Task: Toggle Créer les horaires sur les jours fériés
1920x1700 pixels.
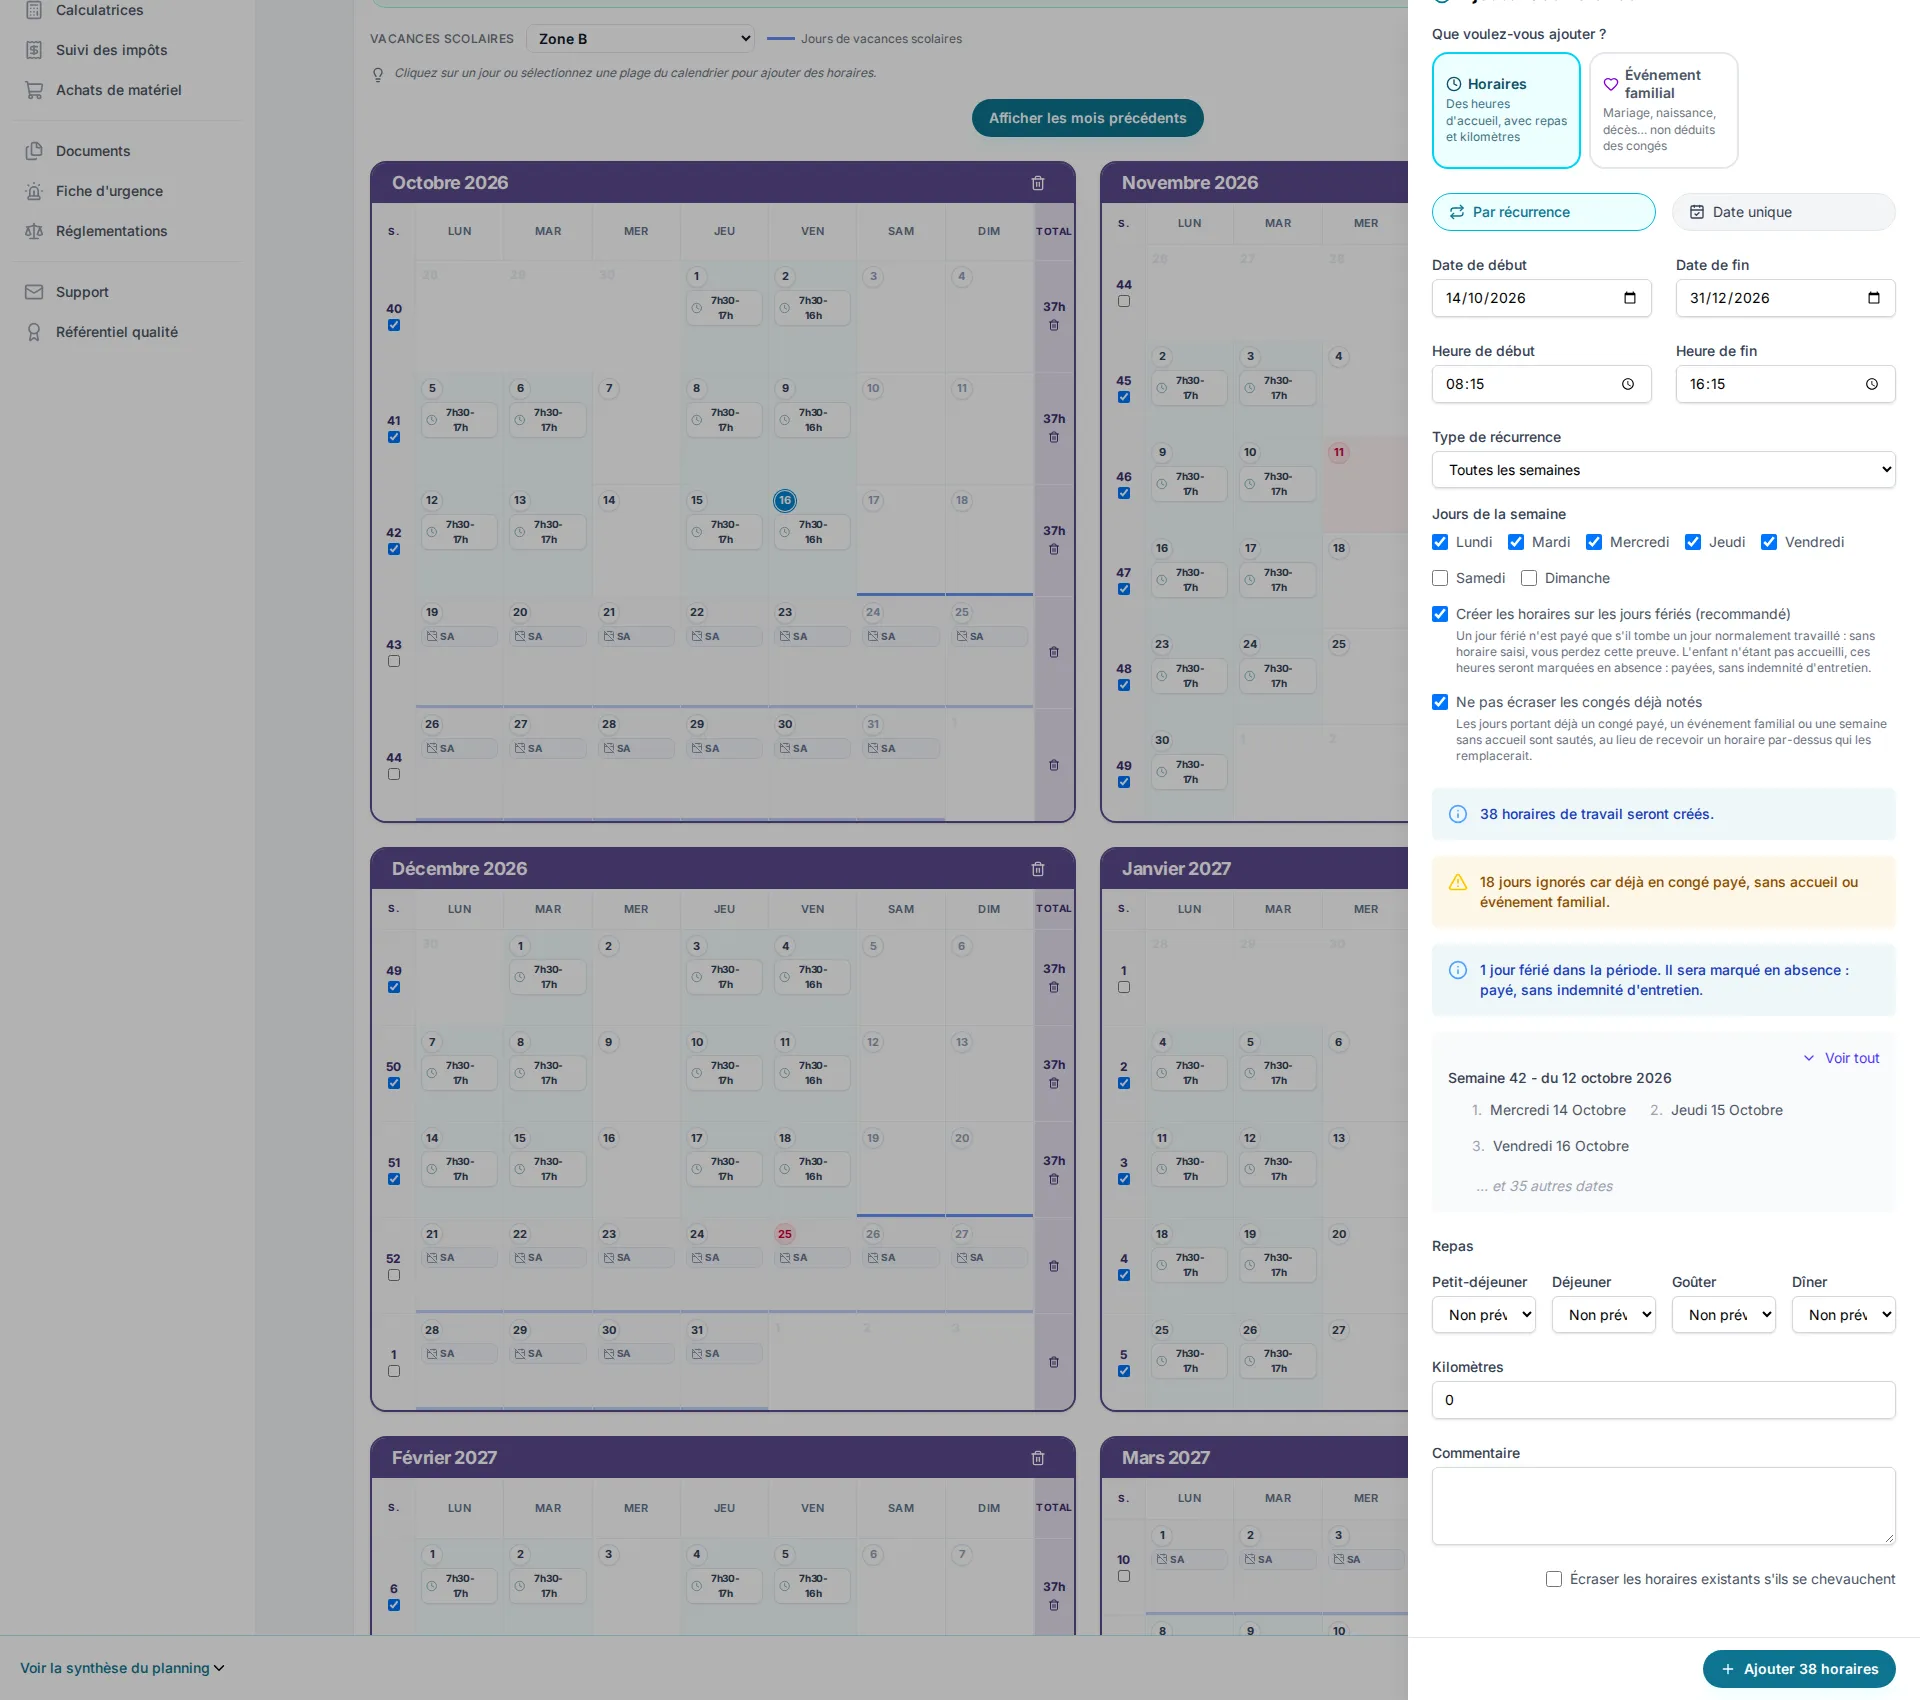Action: click(x=1440, y=614)
